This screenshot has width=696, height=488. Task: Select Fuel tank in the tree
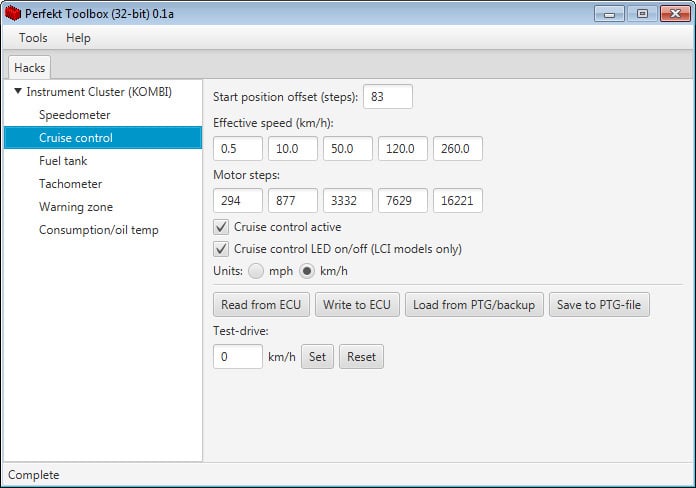tap(63, 161)
